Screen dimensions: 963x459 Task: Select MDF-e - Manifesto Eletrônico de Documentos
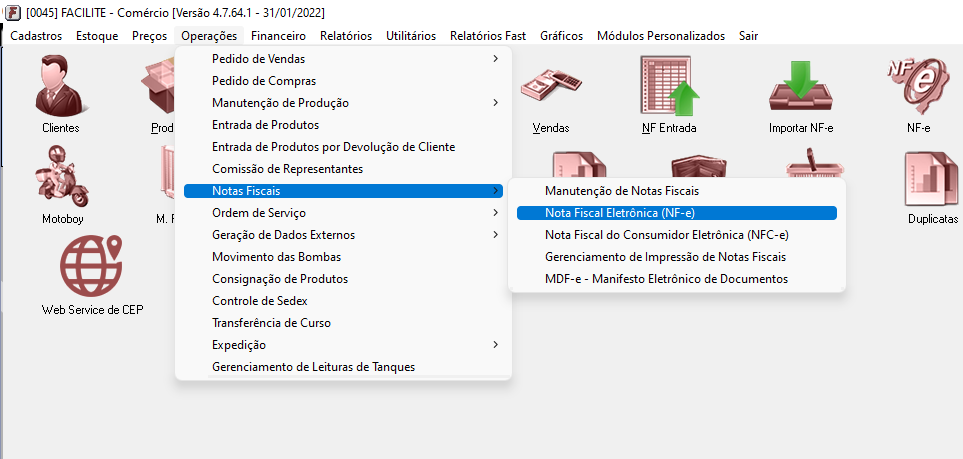click(x=677, y=279)
